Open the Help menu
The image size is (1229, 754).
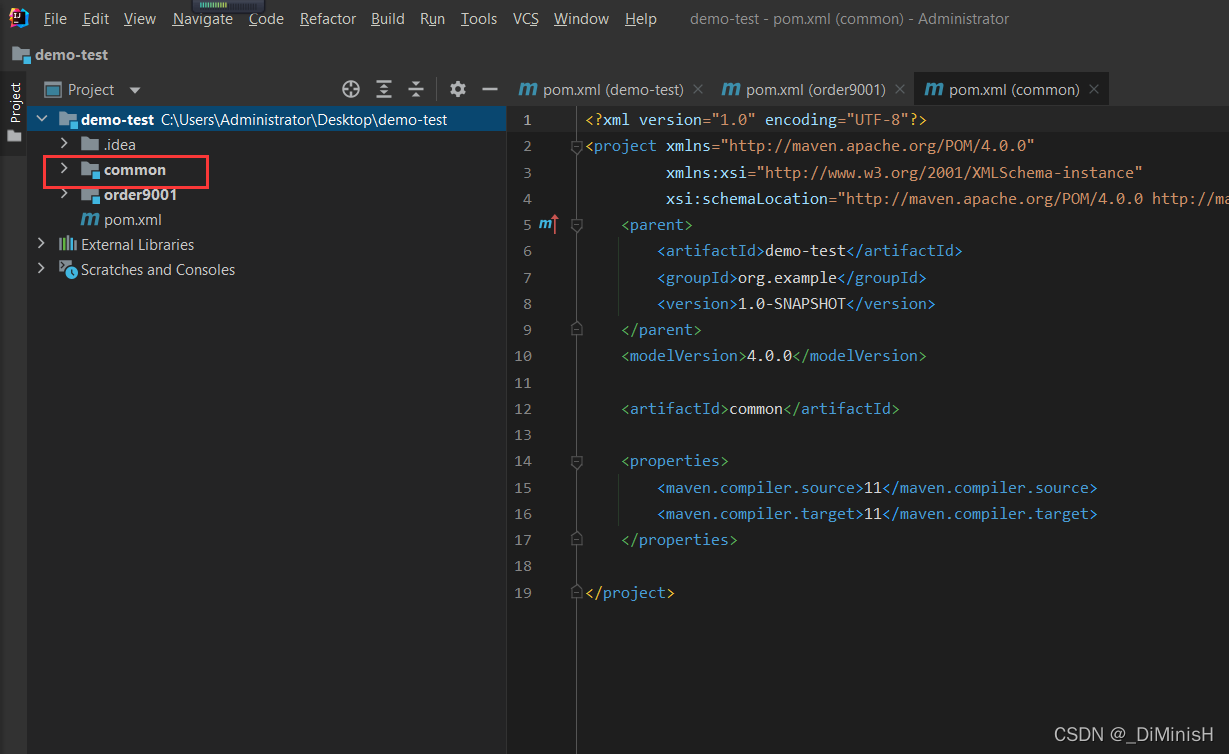[x=641, y=19]
